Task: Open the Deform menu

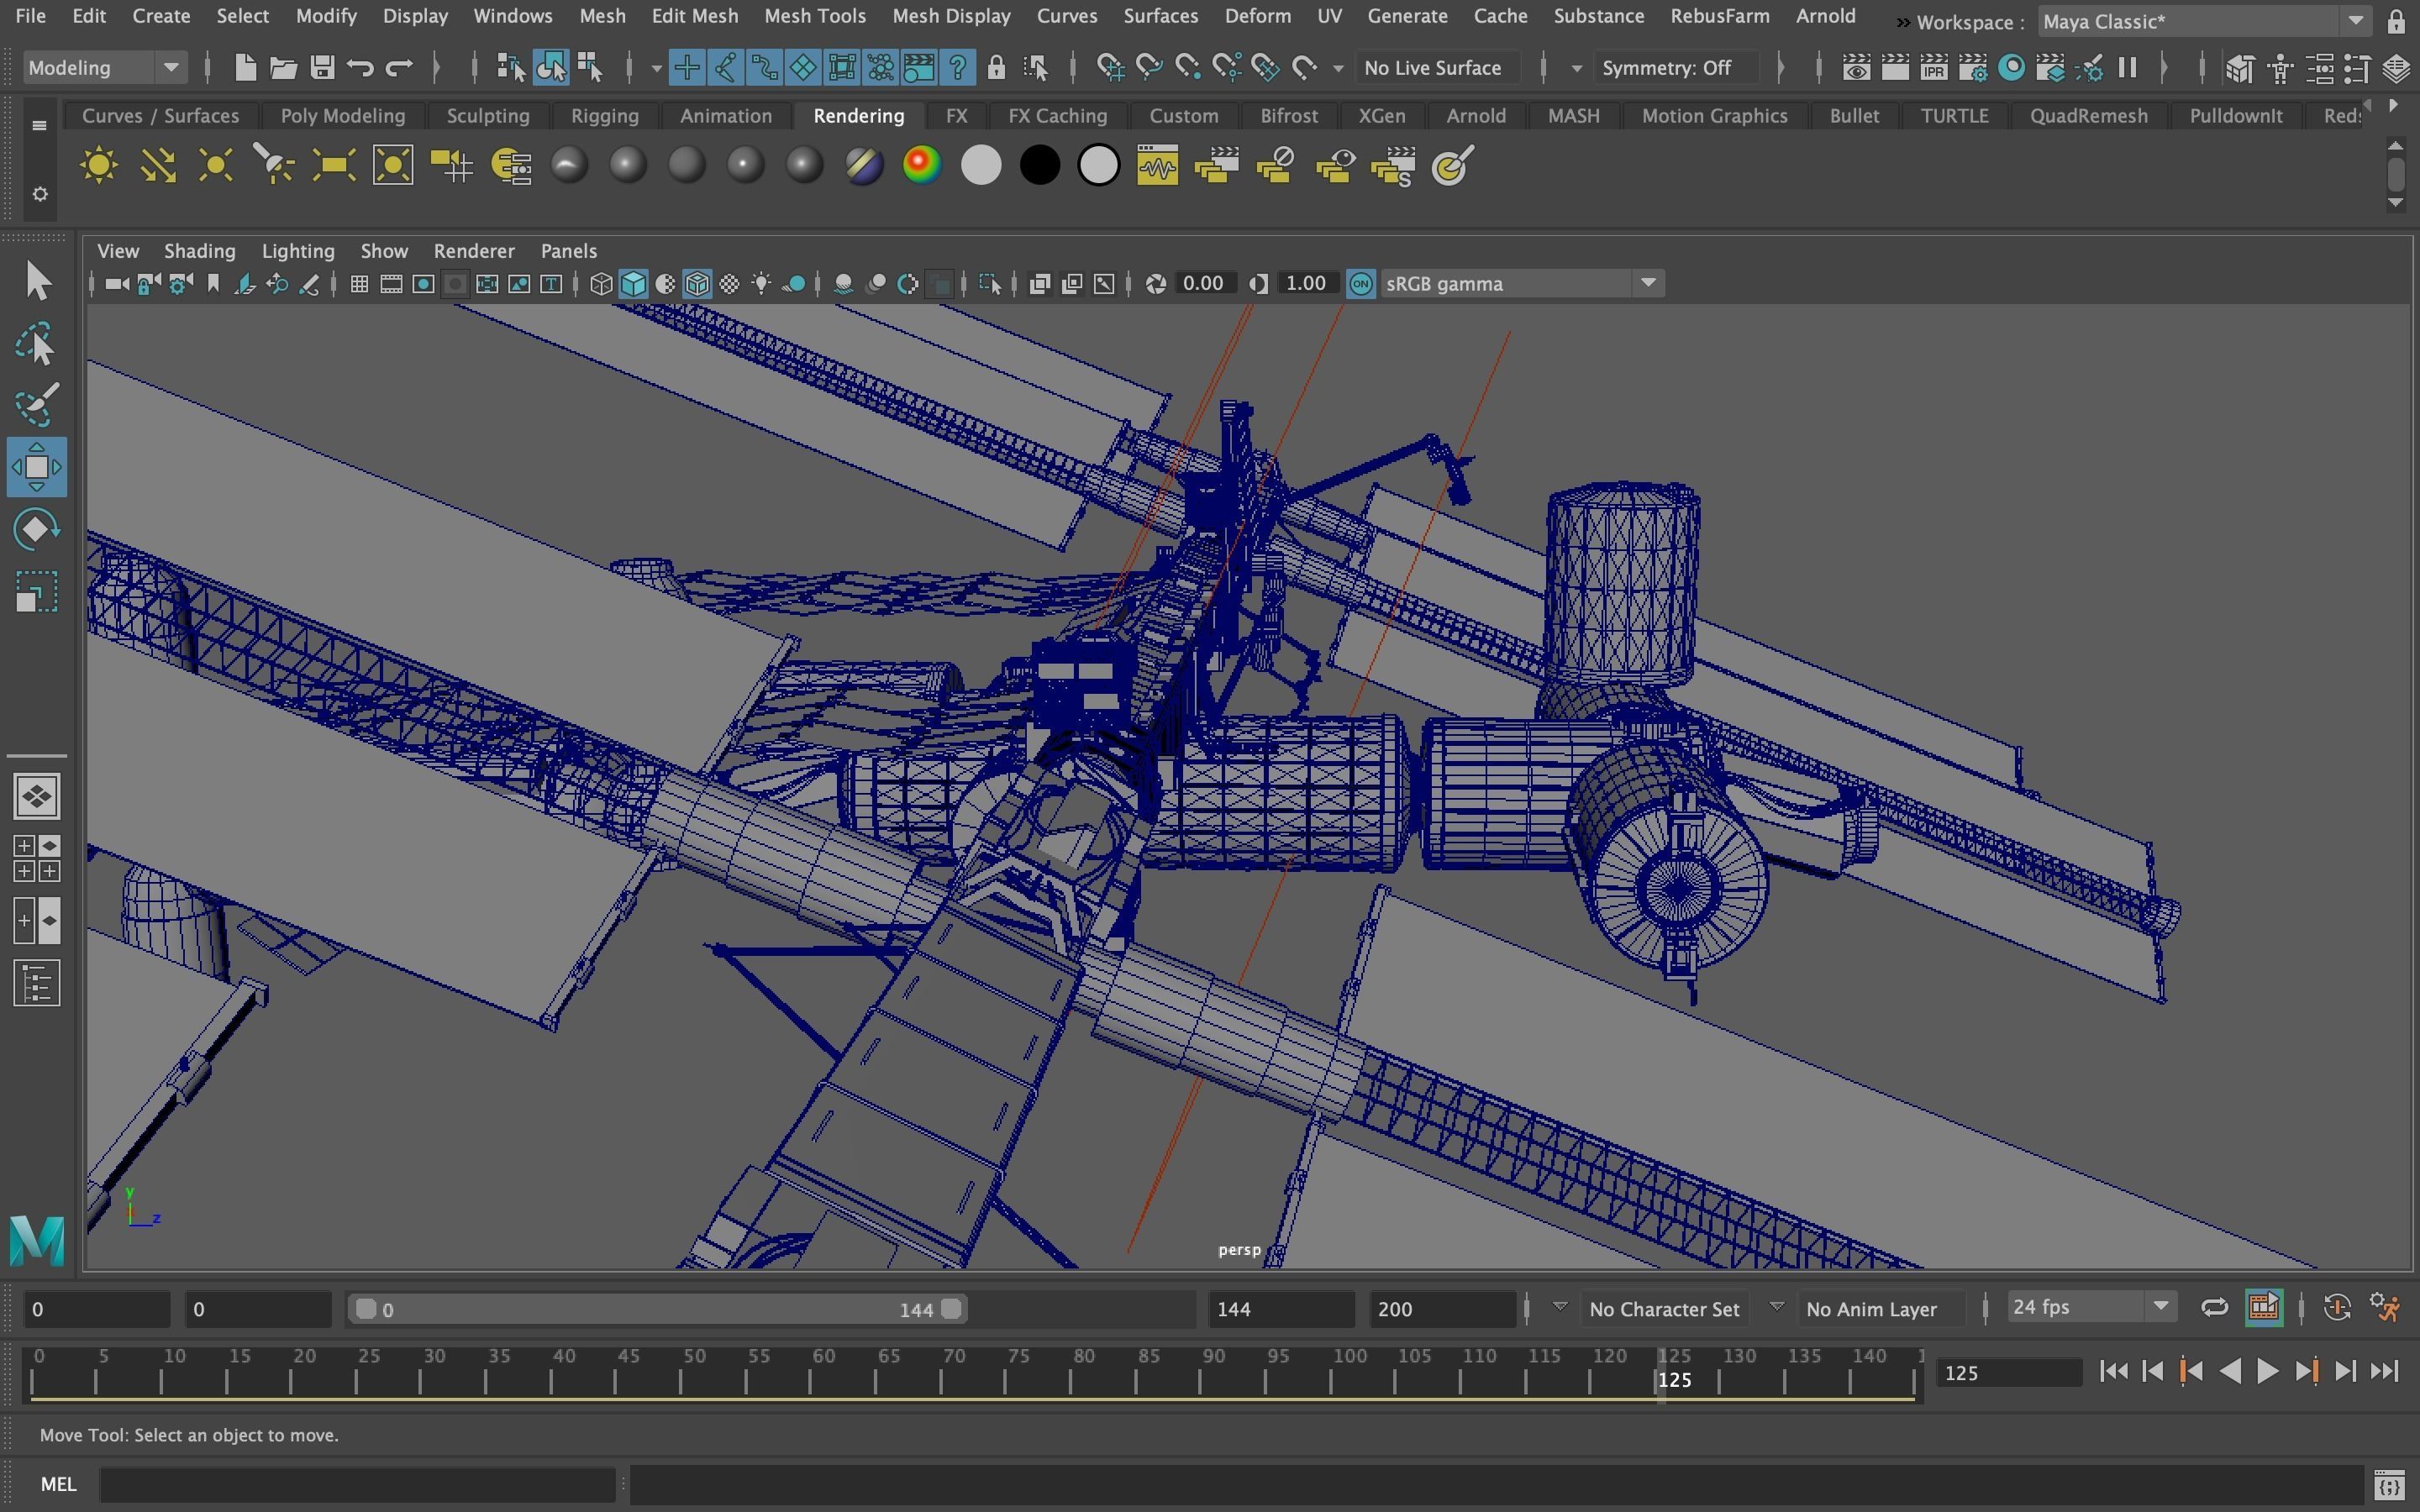Action: (x=1257, y=16)
